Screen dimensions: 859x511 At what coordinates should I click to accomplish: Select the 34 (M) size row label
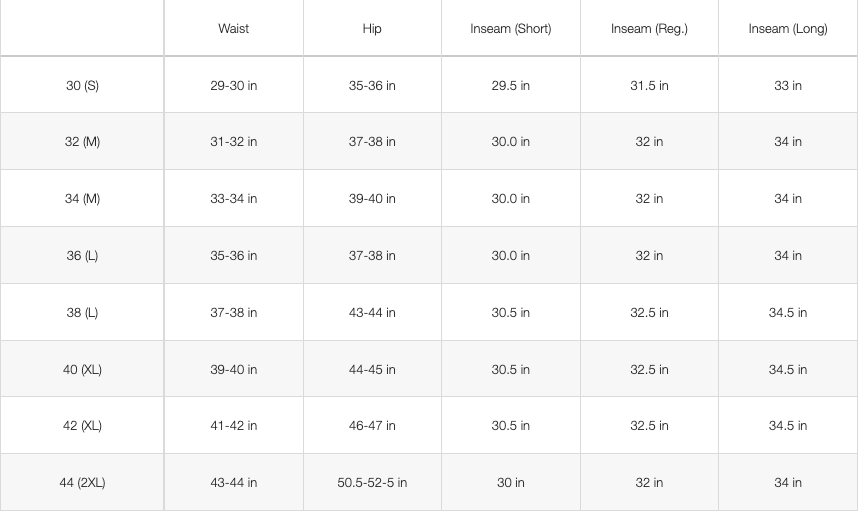(82, 199)
